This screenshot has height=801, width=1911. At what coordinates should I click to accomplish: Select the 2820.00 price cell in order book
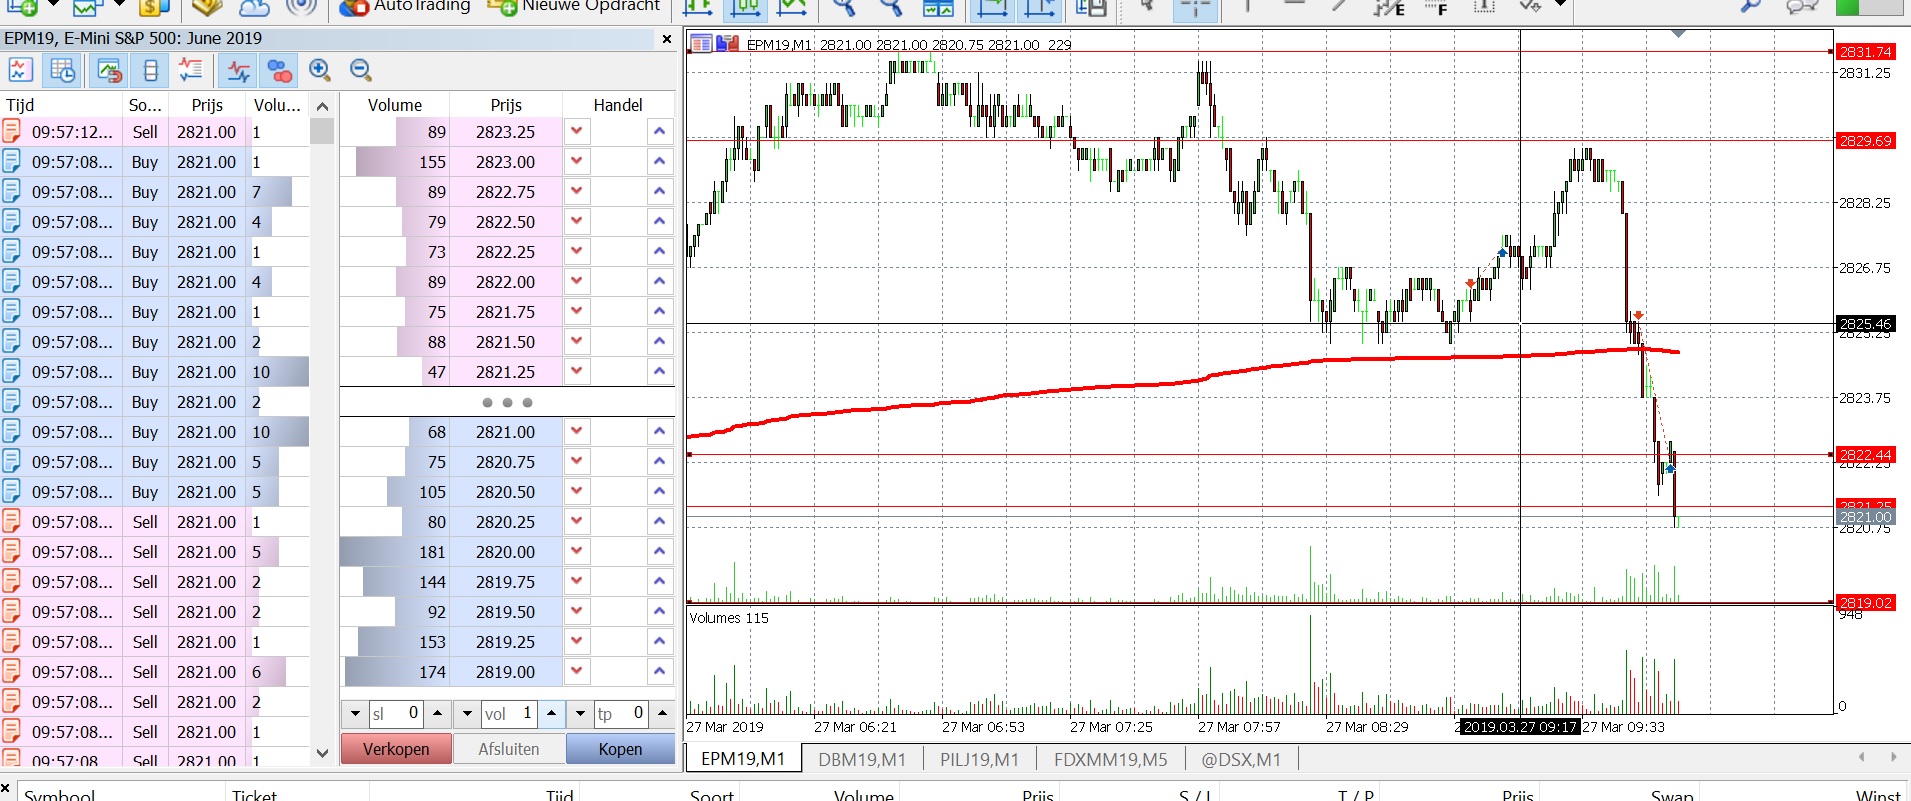pos(505,552)
